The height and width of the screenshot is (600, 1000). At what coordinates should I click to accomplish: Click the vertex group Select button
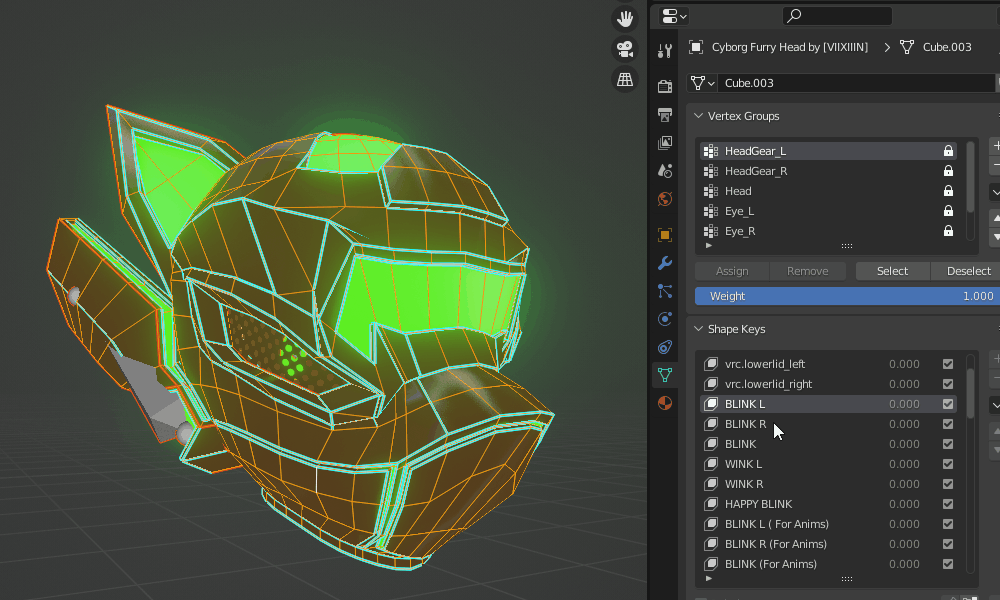pyautogui.click(x=892, y=271)
